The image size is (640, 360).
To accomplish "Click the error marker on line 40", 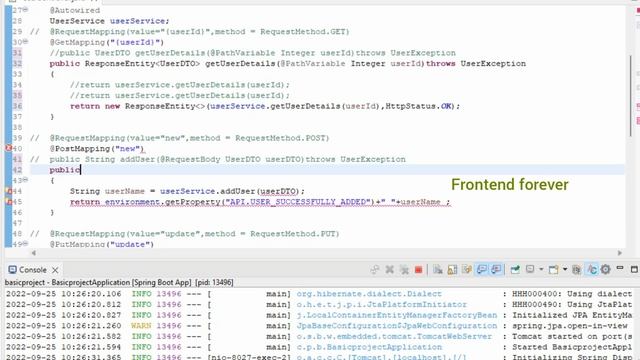I will coord(8,148).
